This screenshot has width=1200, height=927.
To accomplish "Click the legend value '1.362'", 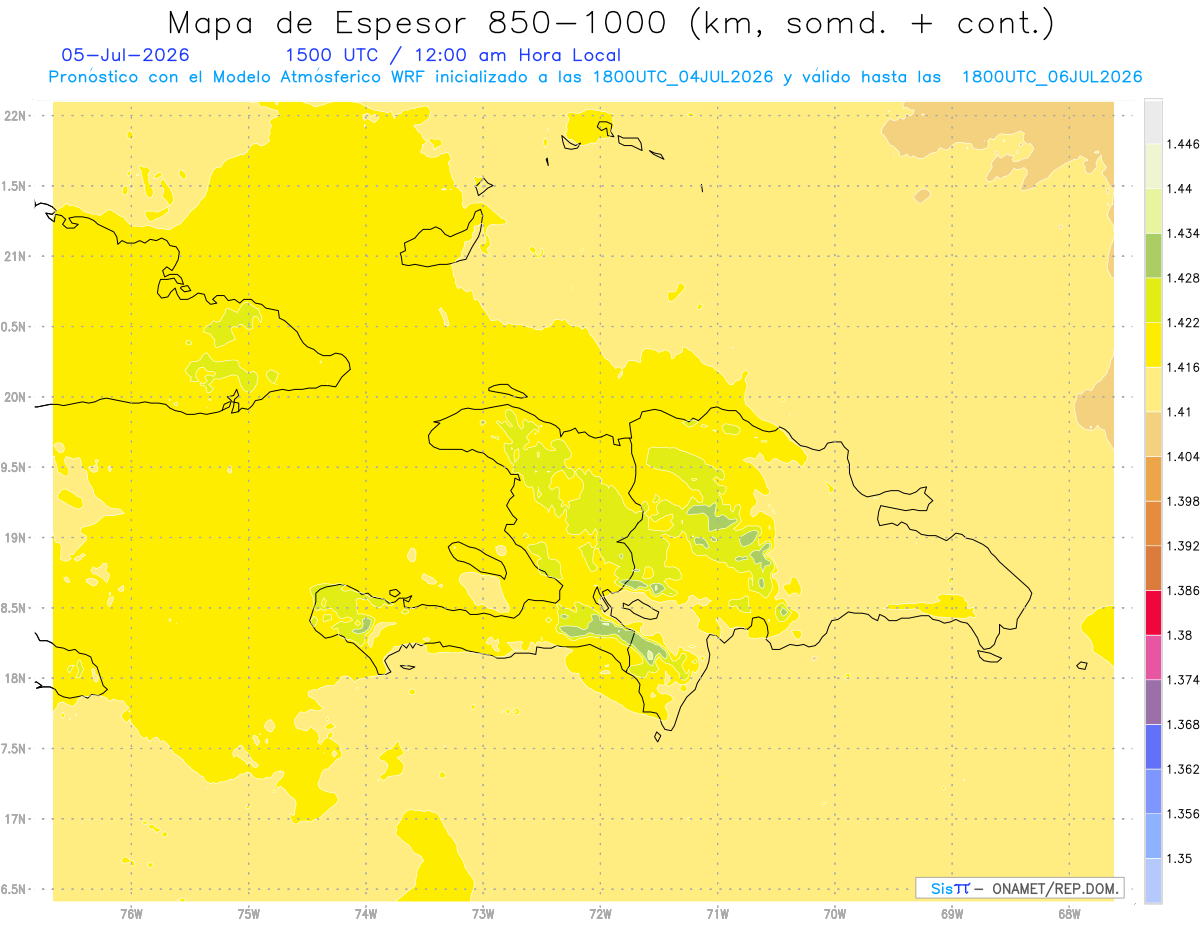I will click(1183, 769).
